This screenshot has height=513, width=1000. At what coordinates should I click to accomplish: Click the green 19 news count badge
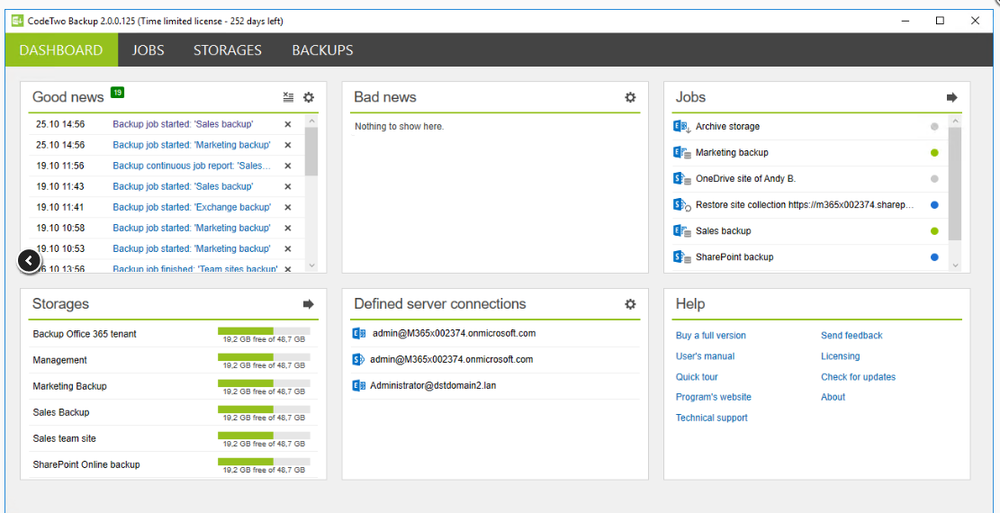click(x=117, y=93)
